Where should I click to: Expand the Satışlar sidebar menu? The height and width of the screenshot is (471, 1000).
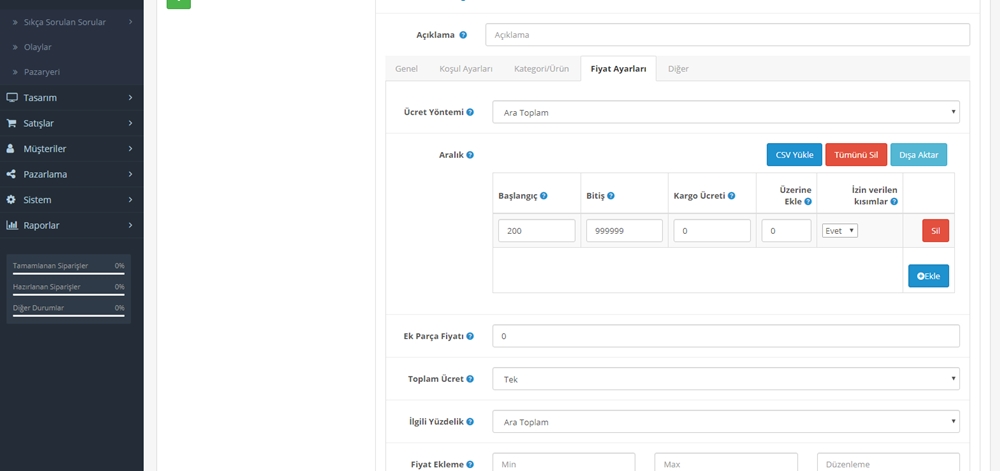tap(71, 123)
